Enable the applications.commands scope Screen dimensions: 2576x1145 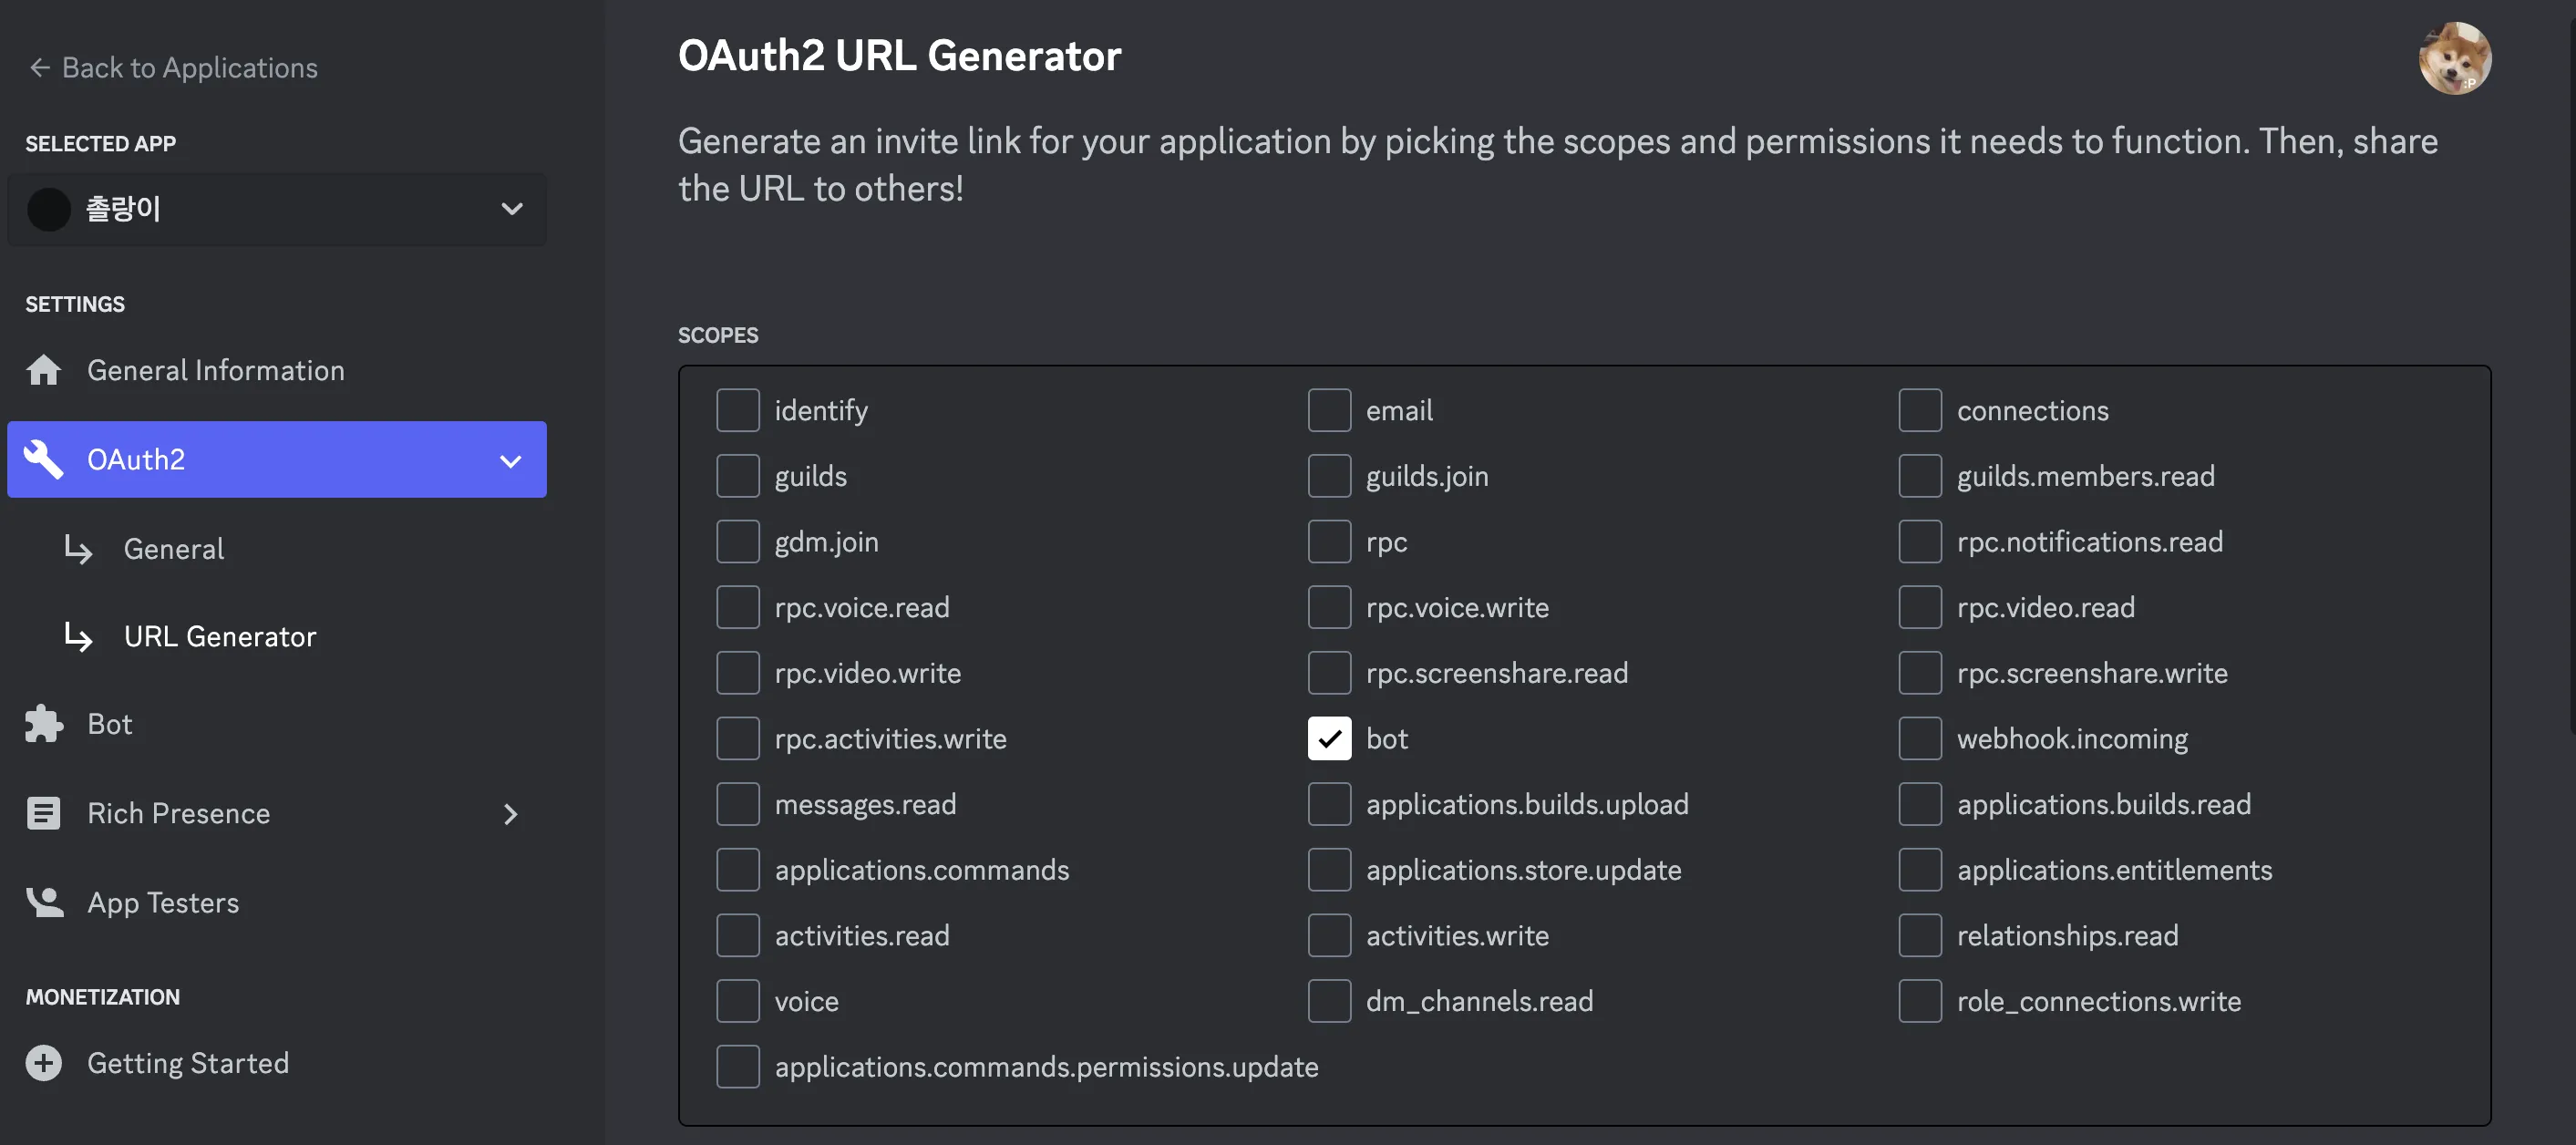[738, 870]
